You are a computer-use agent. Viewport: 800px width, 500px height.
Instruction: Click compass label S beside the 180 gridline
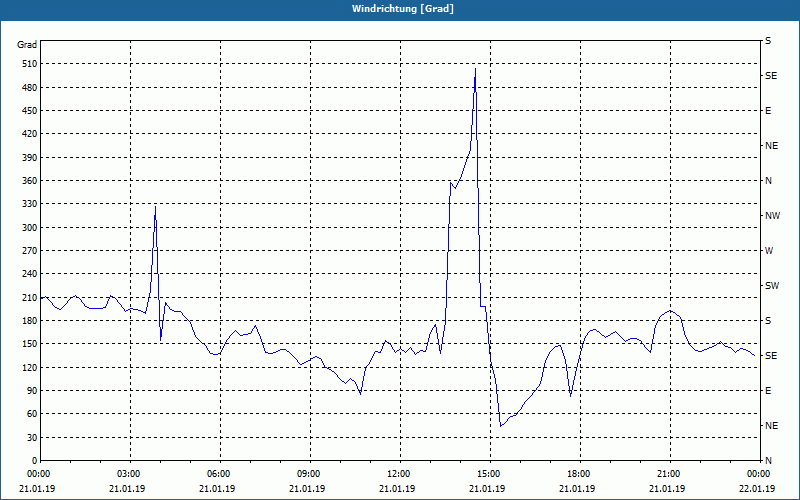coord(768,321)
